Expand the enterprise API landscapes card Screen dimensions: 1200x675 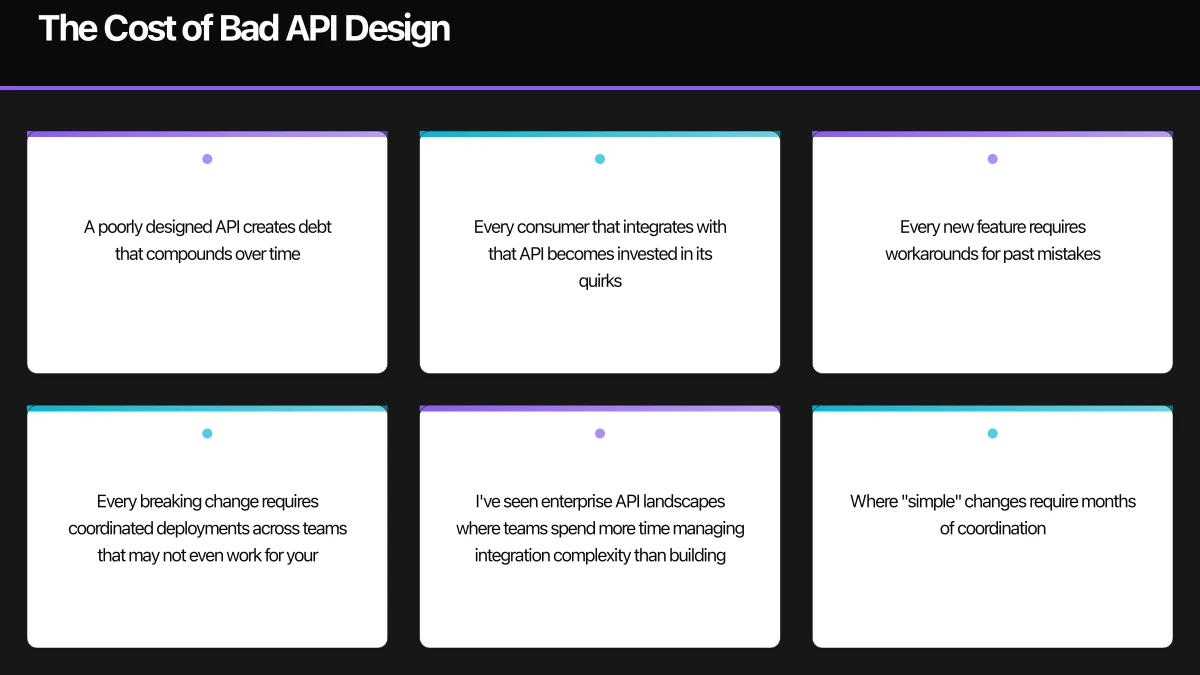tap(600, 527)
